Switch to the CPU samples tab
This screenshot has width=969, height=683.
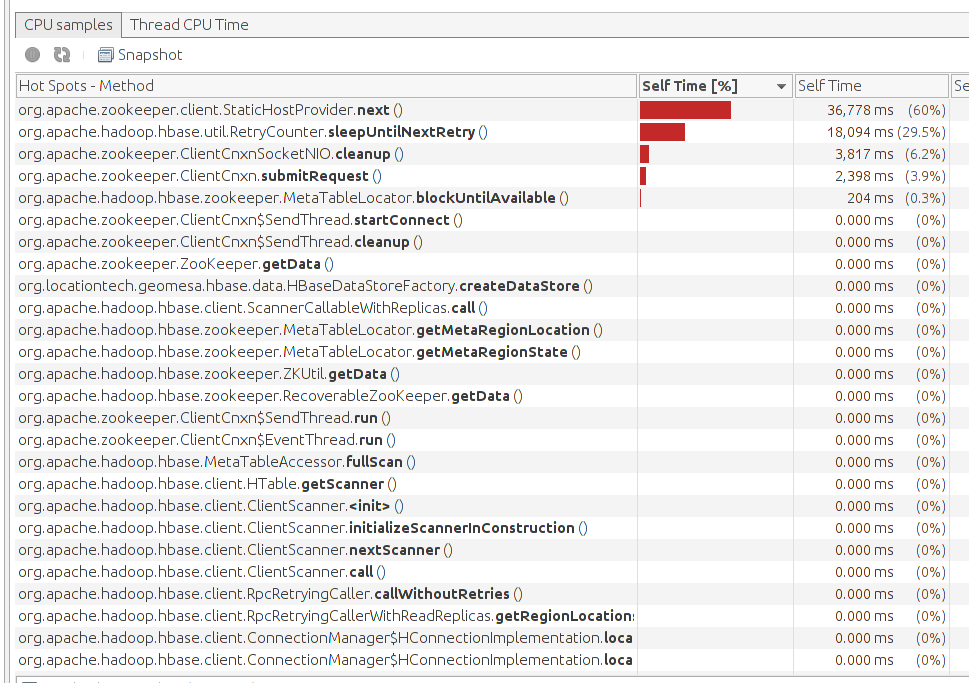pyautogui.click(x=68, y=24)
